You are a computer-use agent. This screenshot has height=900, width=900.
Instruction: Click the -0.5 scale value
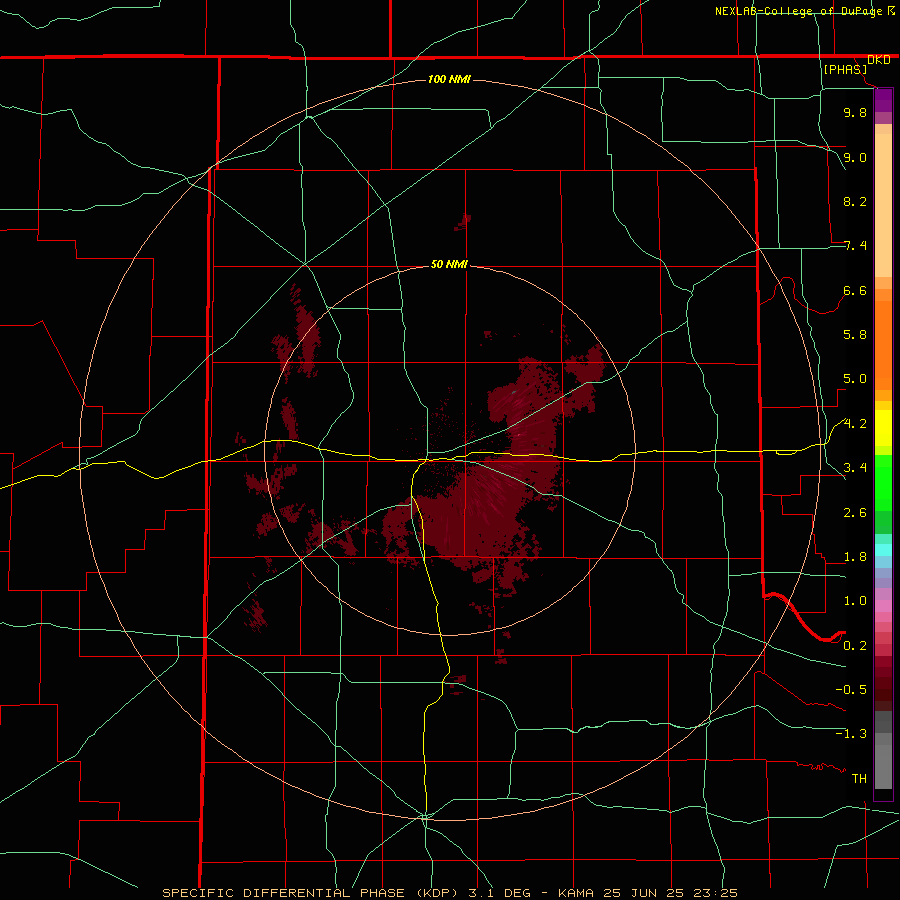pos(851,690)
